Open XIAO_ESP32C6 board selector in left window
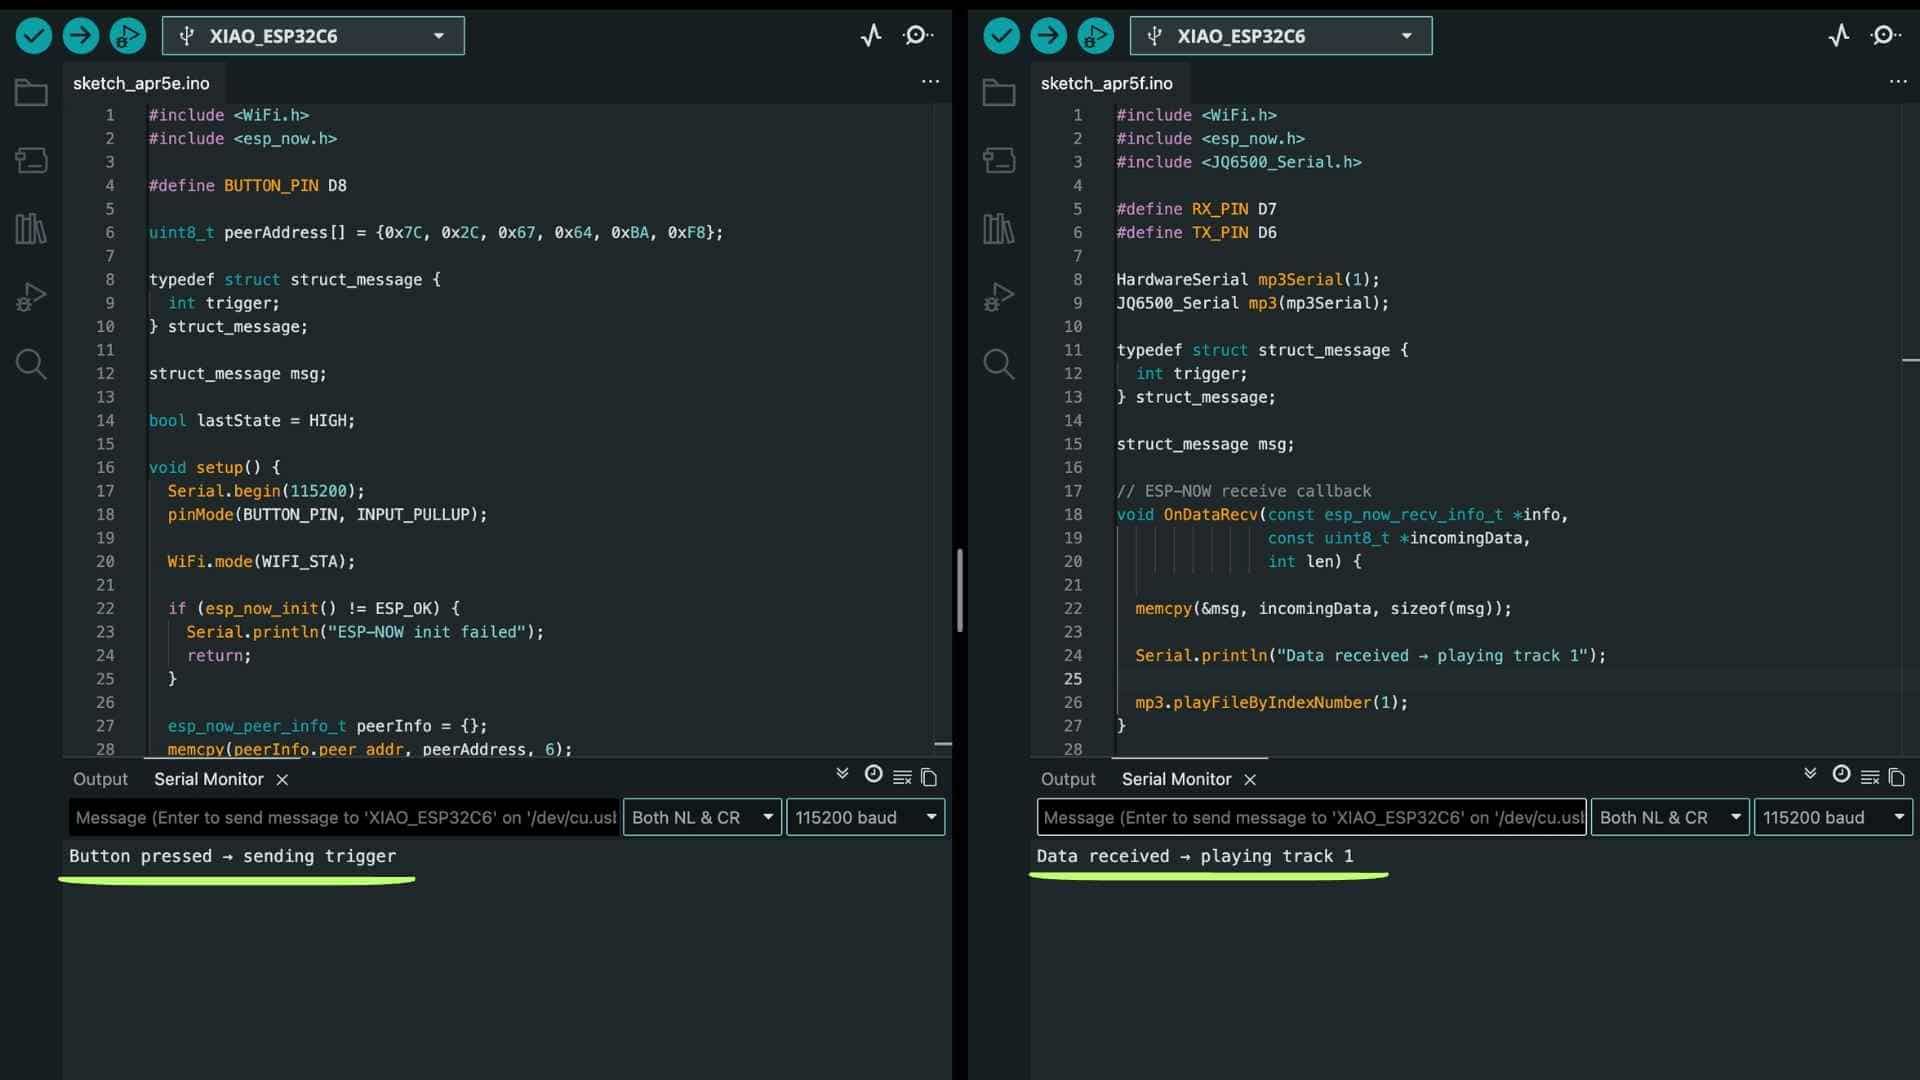The height and width of the screenshot is (1080, 1920). pyautogui.click(x=313, y=36)
